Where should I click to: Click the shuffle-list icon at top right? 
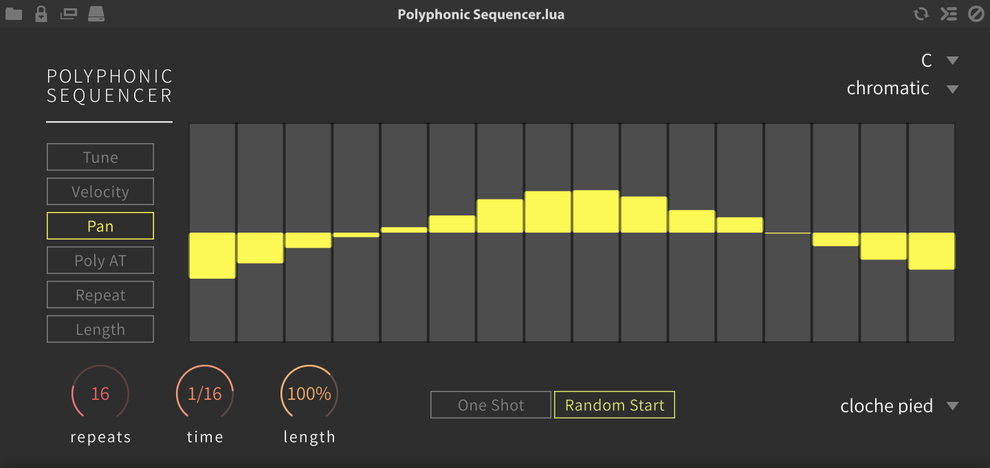[x=948, y=14]
